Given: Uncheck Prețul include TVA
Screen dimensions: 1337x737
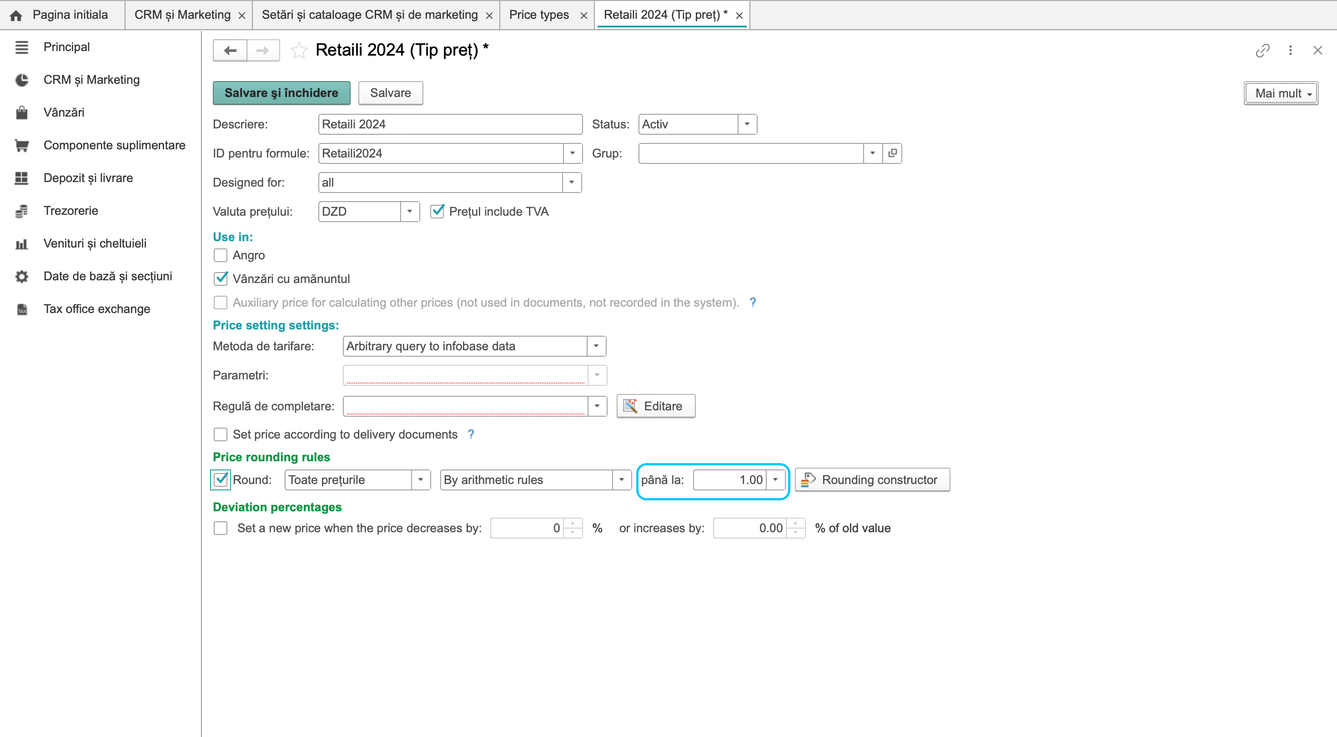Looking at the screenshot, I should pos(437,211).
